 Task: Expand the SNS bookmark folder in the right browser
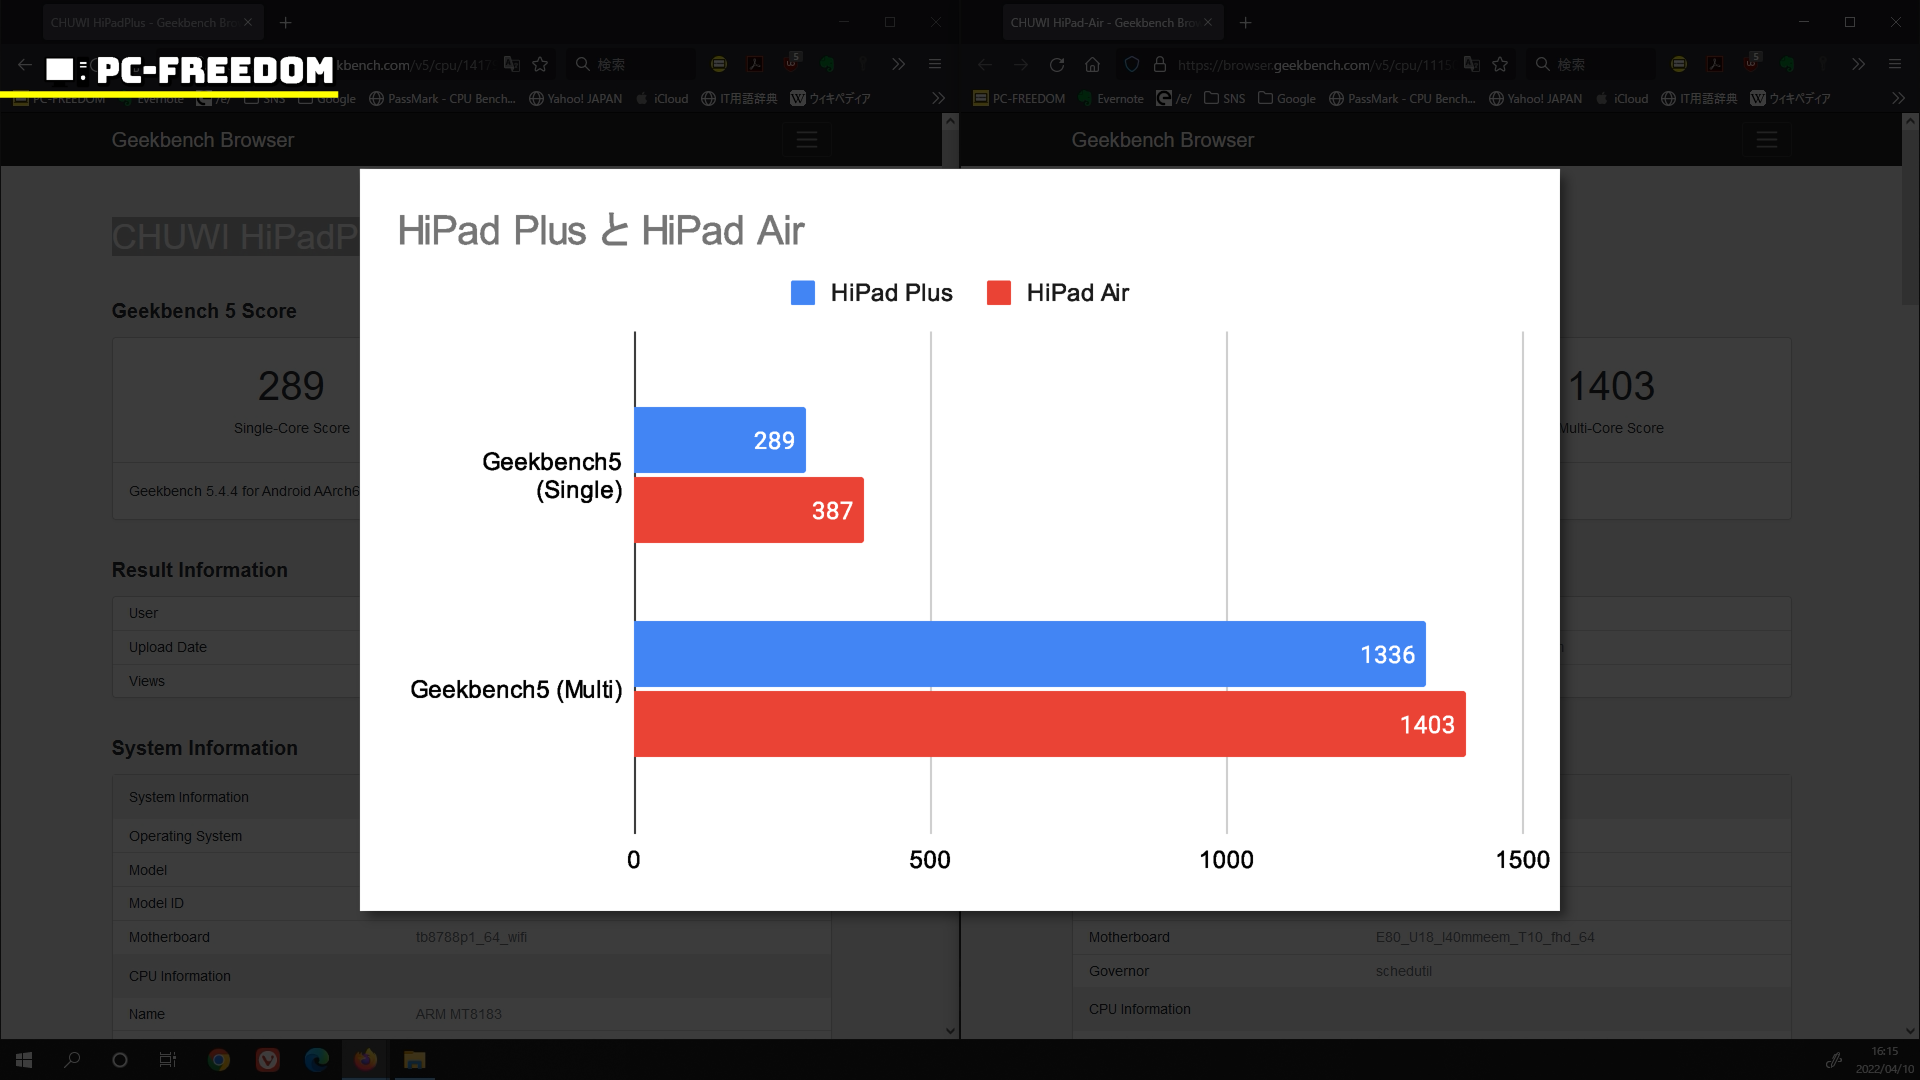(x=1224, y=99)
